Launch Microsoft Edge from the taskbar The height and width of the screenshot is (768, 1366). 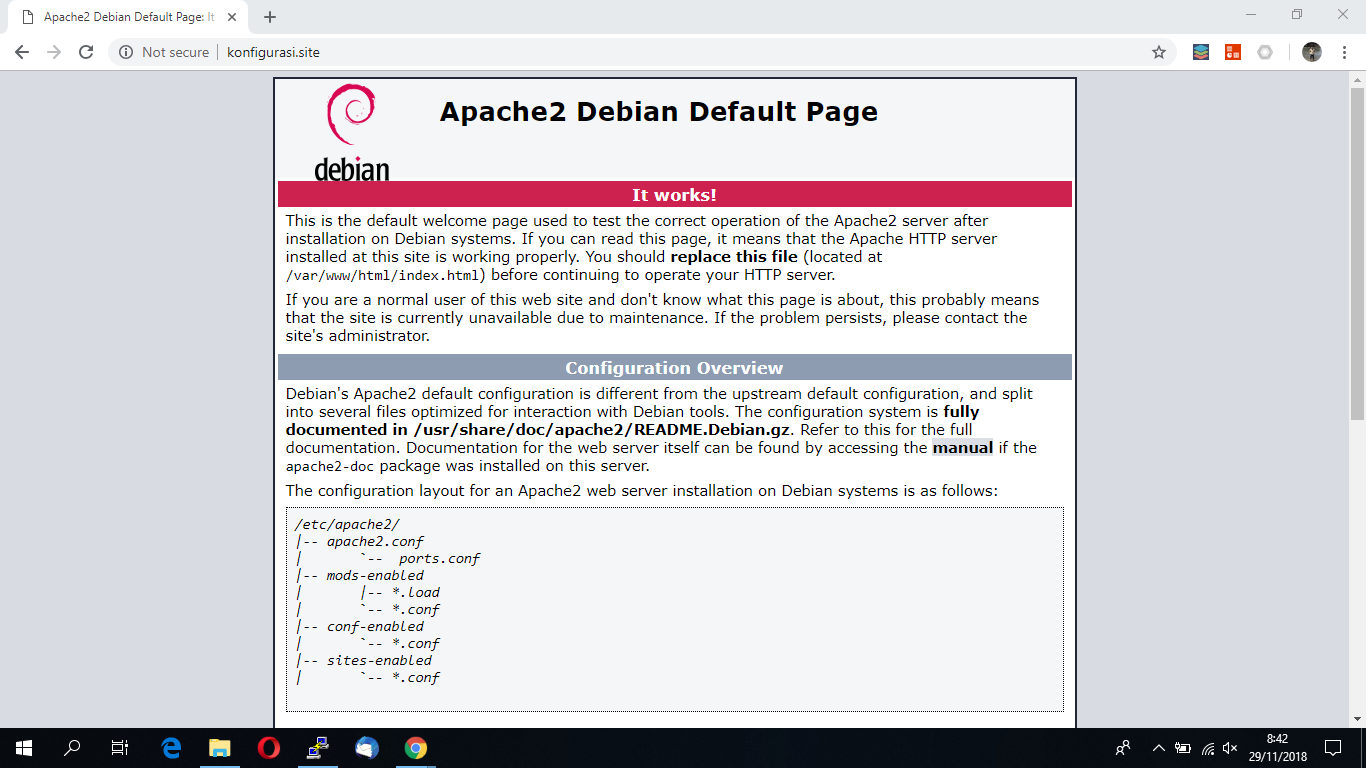click(171, 747)
